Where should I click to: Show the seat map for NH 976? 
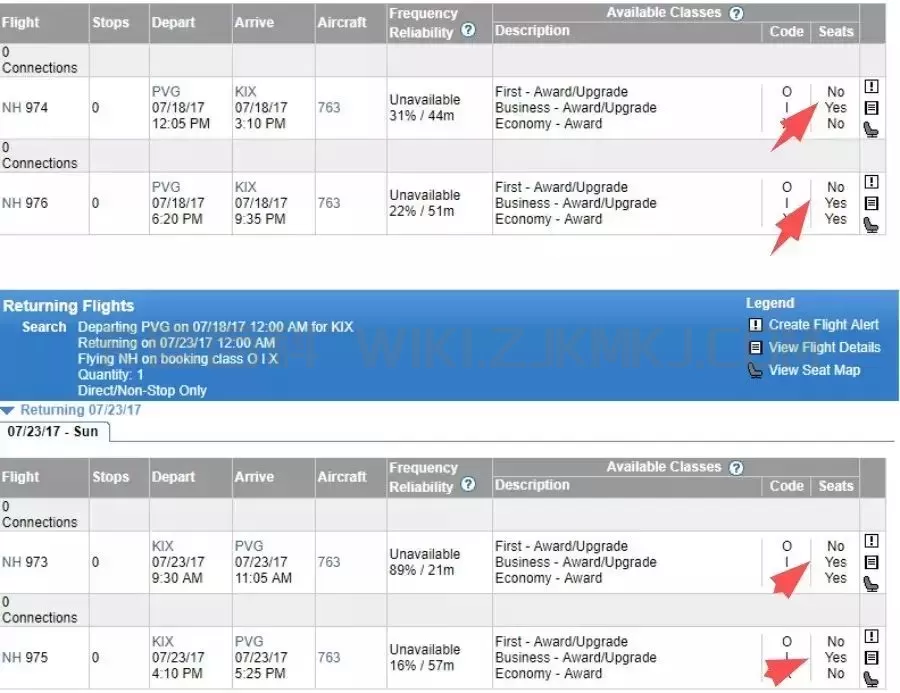[871, 224]
